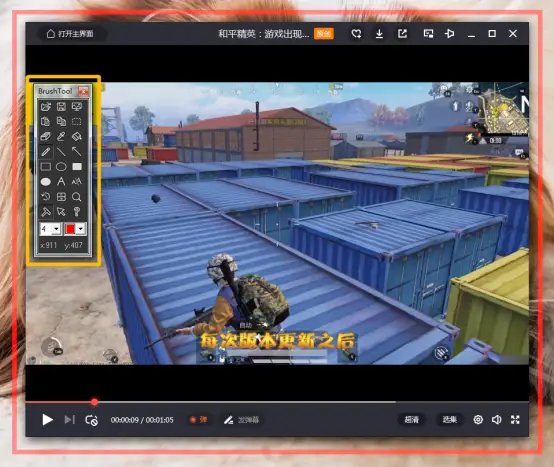
Task: Select the paint bucket fill tool
Action: click(x=77, y=136)
